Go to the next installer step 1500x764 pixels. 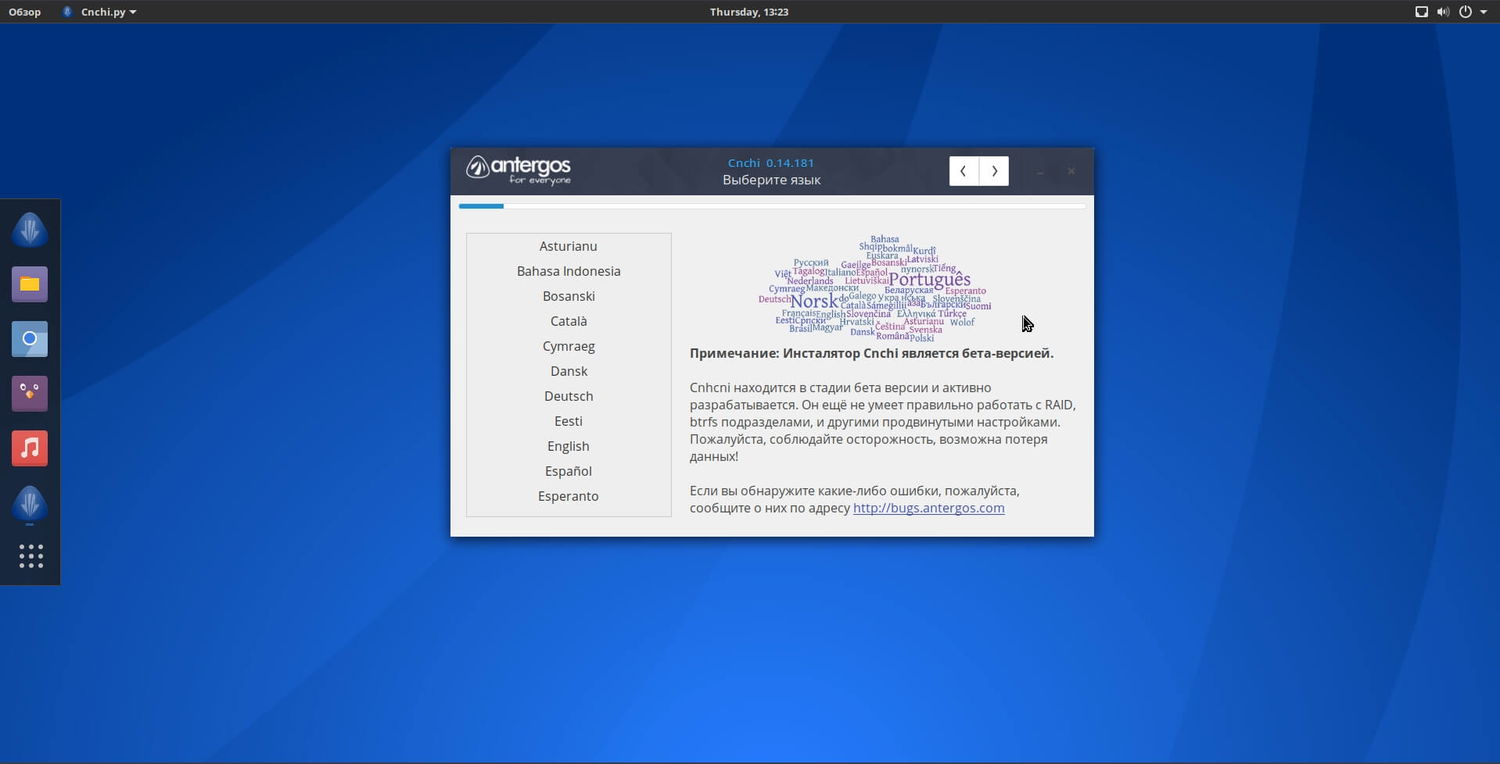pos(994,171)
